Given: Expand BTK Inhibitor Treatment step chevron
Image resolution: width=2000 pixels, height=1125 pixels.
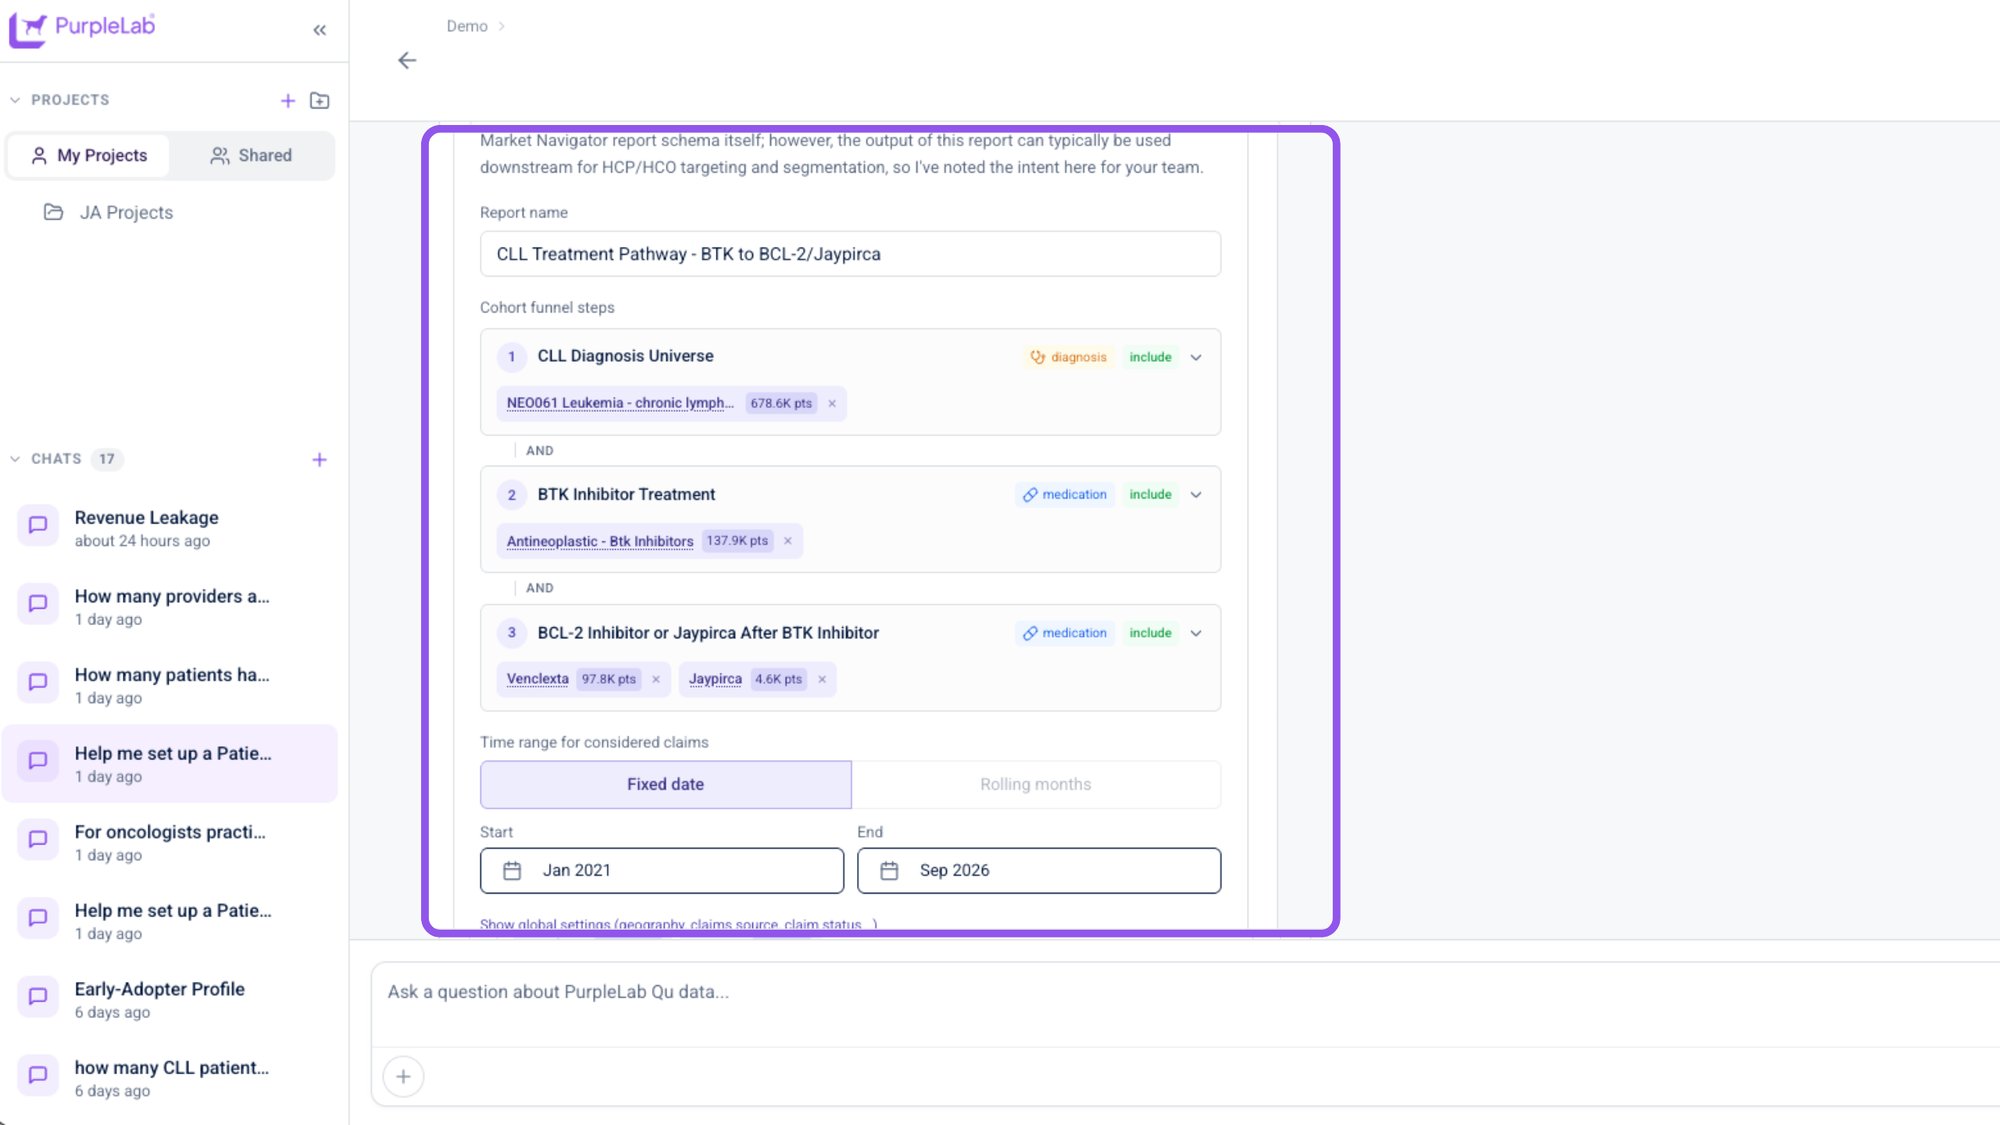Looking at the screenshot, I should coord(1196,495).
